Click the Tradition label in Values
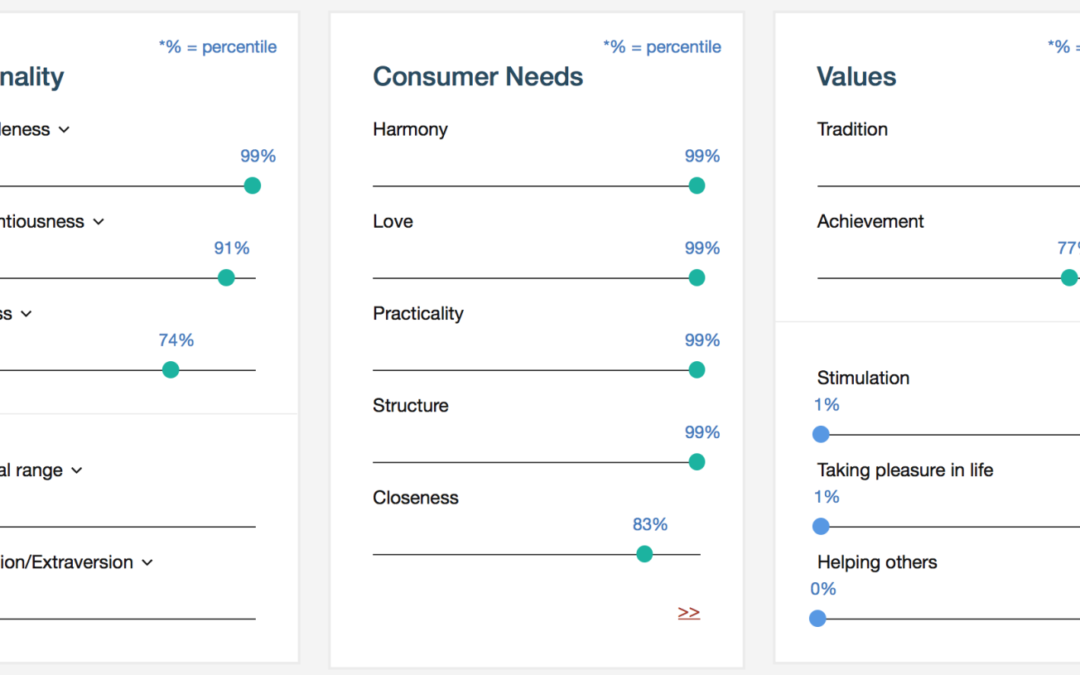Screen dimensions: 1080x675 point(852,129)
